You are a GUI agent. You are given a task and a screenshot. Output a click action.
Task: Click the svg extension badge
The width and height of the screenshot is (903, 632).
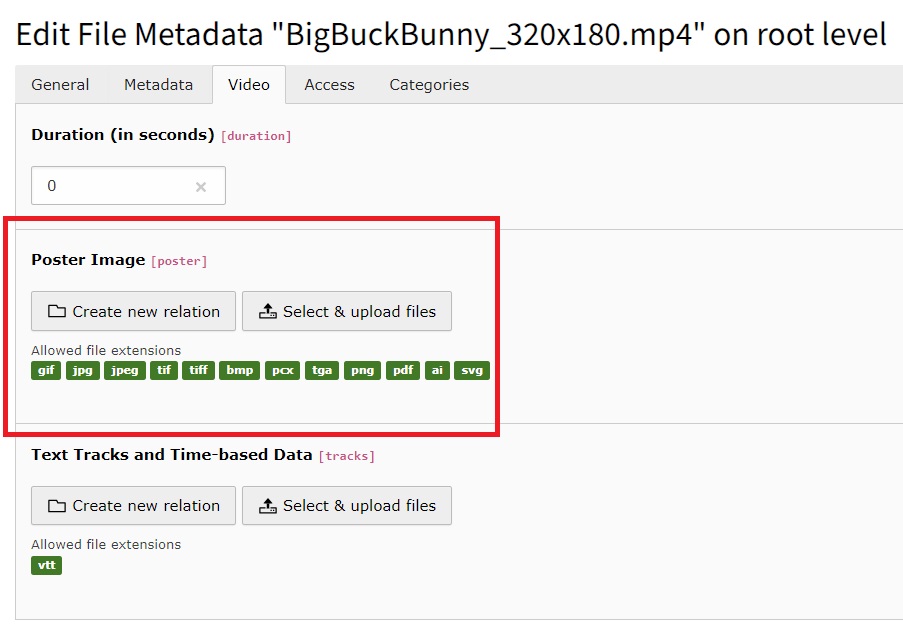[x=472, y=370]
